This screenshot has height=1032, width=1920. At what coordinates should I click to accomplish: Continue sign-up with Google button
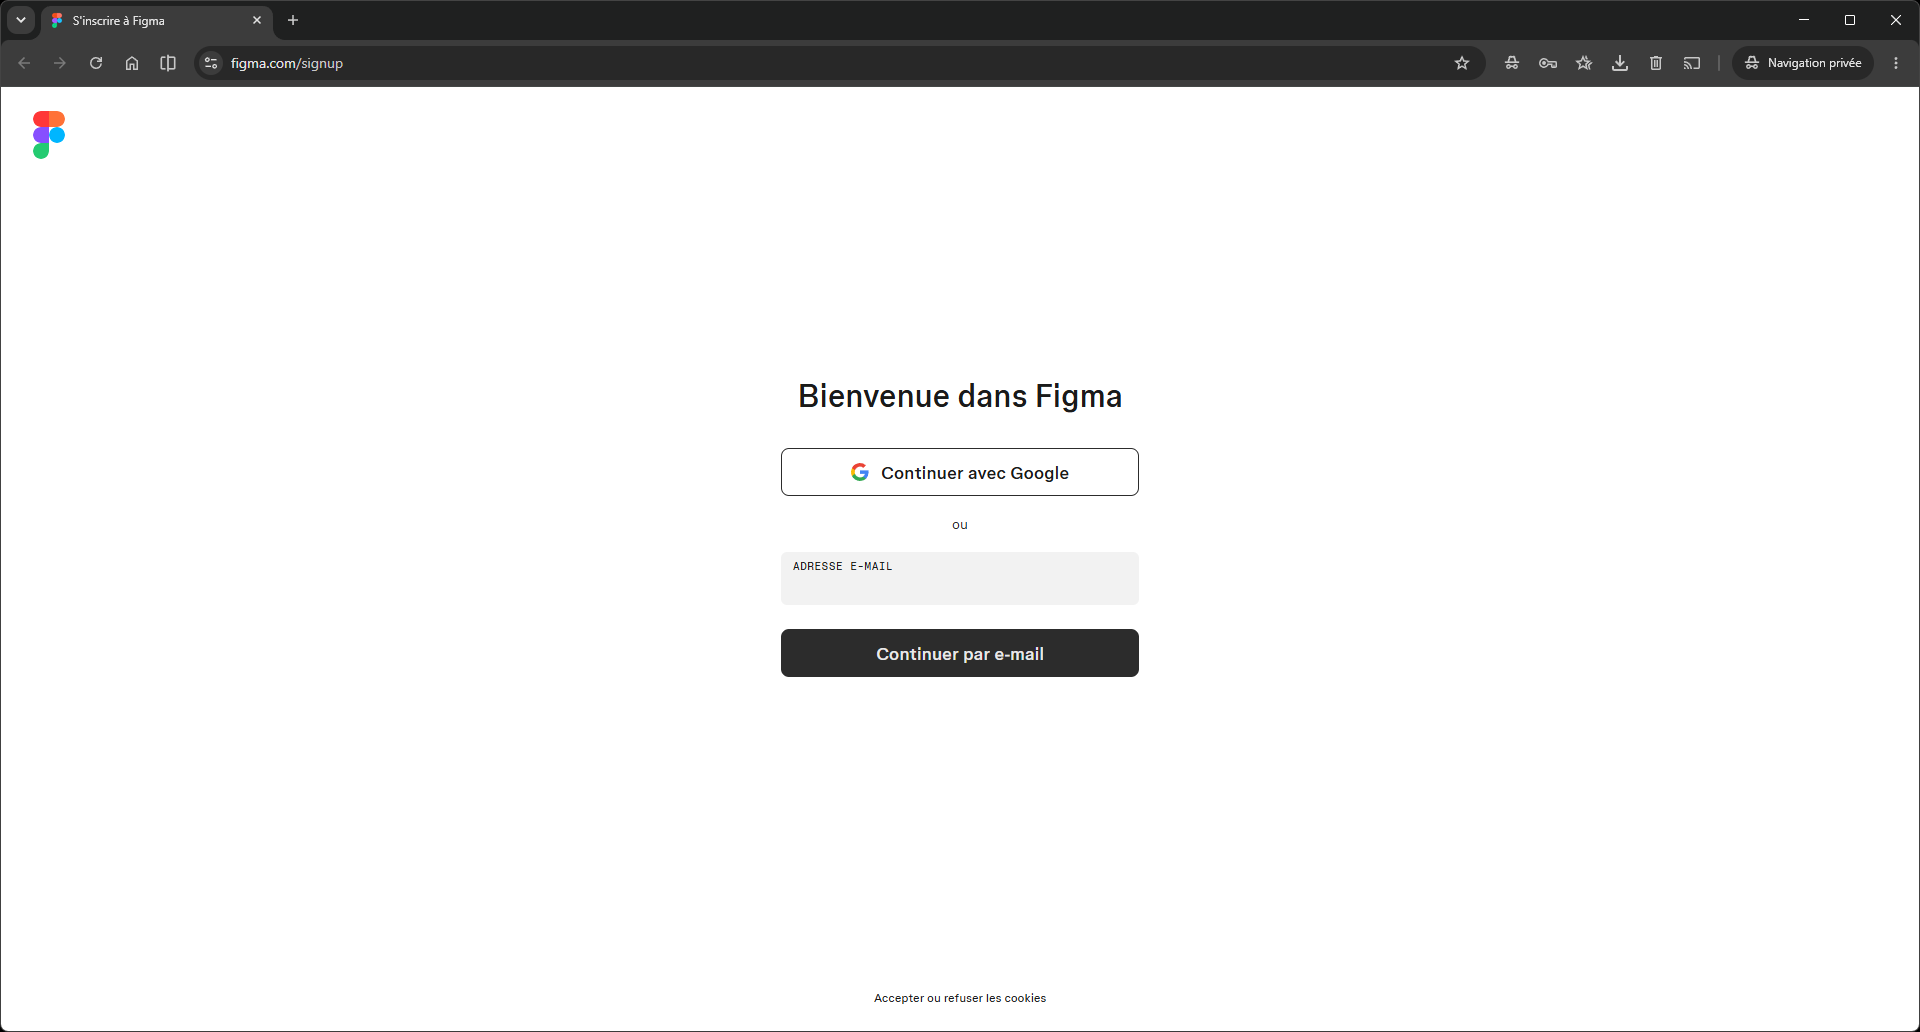[x=960, y=472]
